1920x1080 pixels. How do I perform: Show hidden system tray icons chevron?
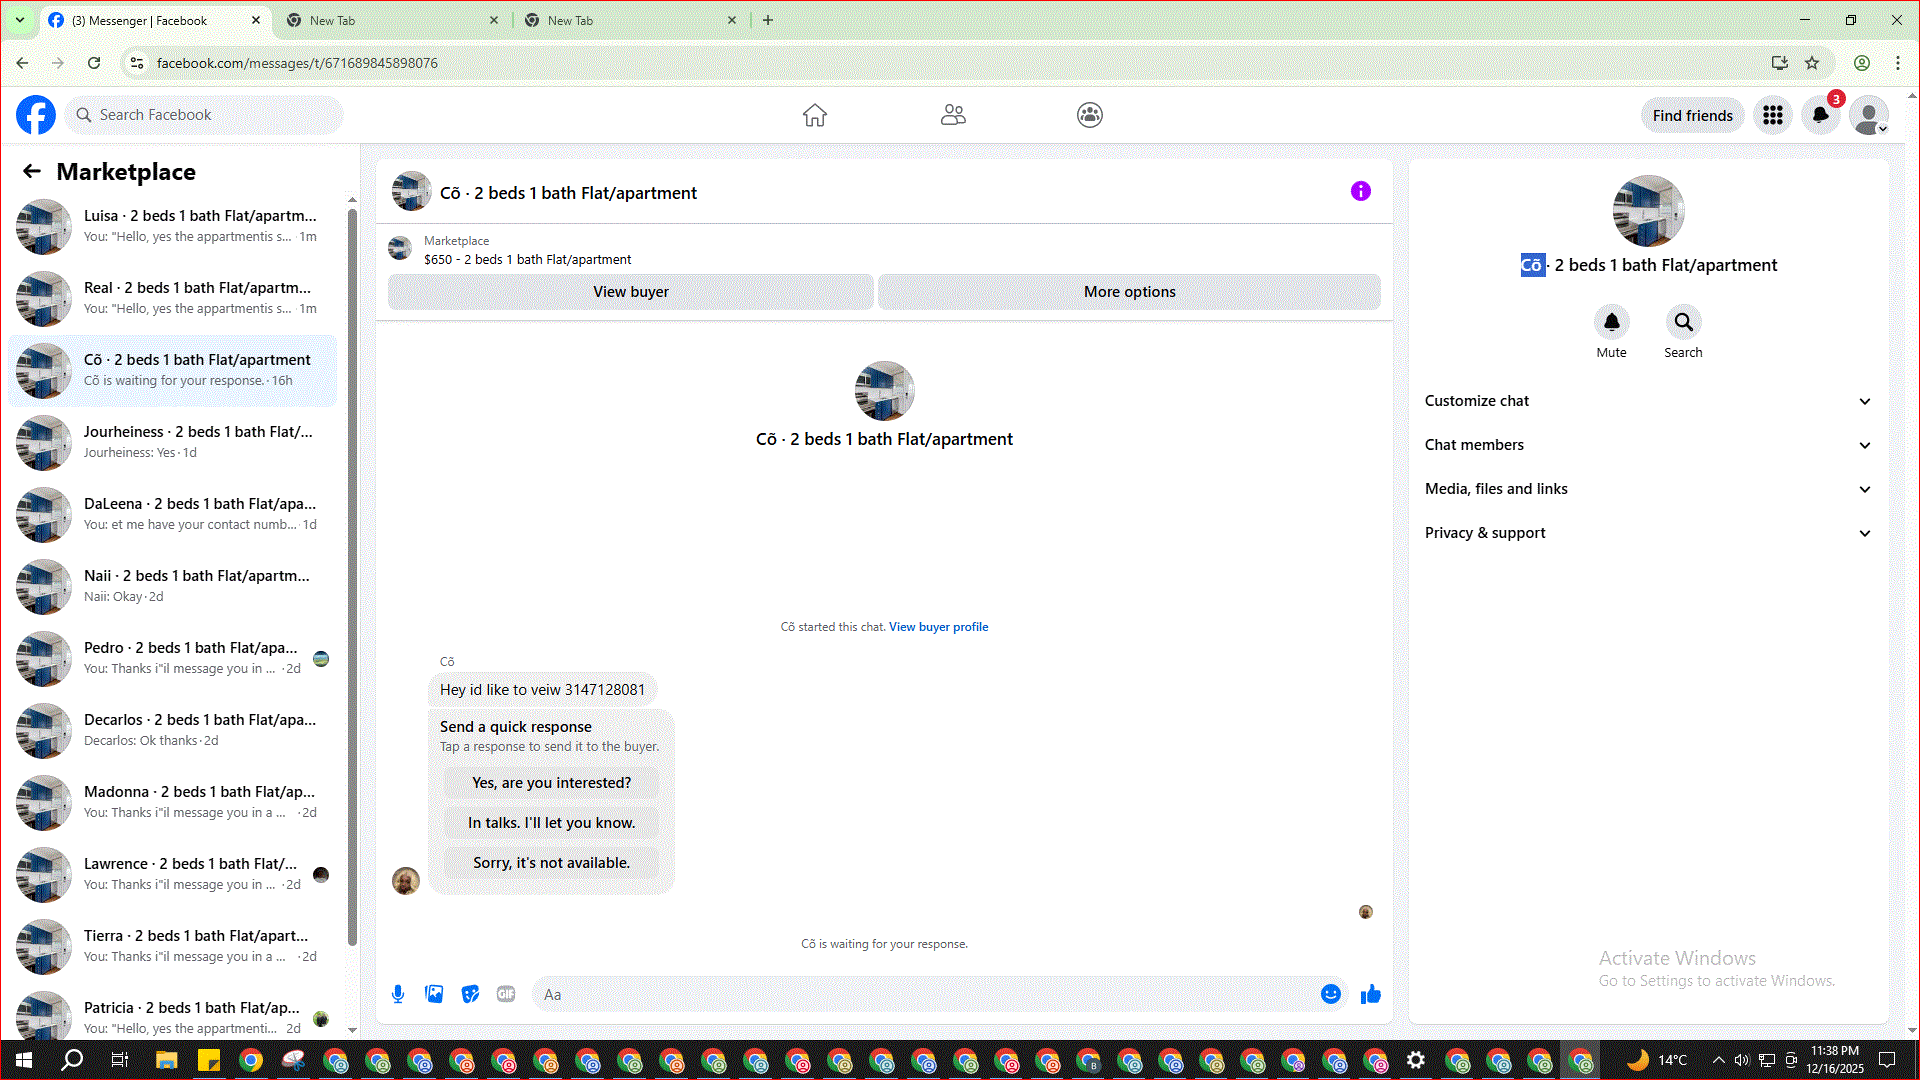tap(1718, 1060)
